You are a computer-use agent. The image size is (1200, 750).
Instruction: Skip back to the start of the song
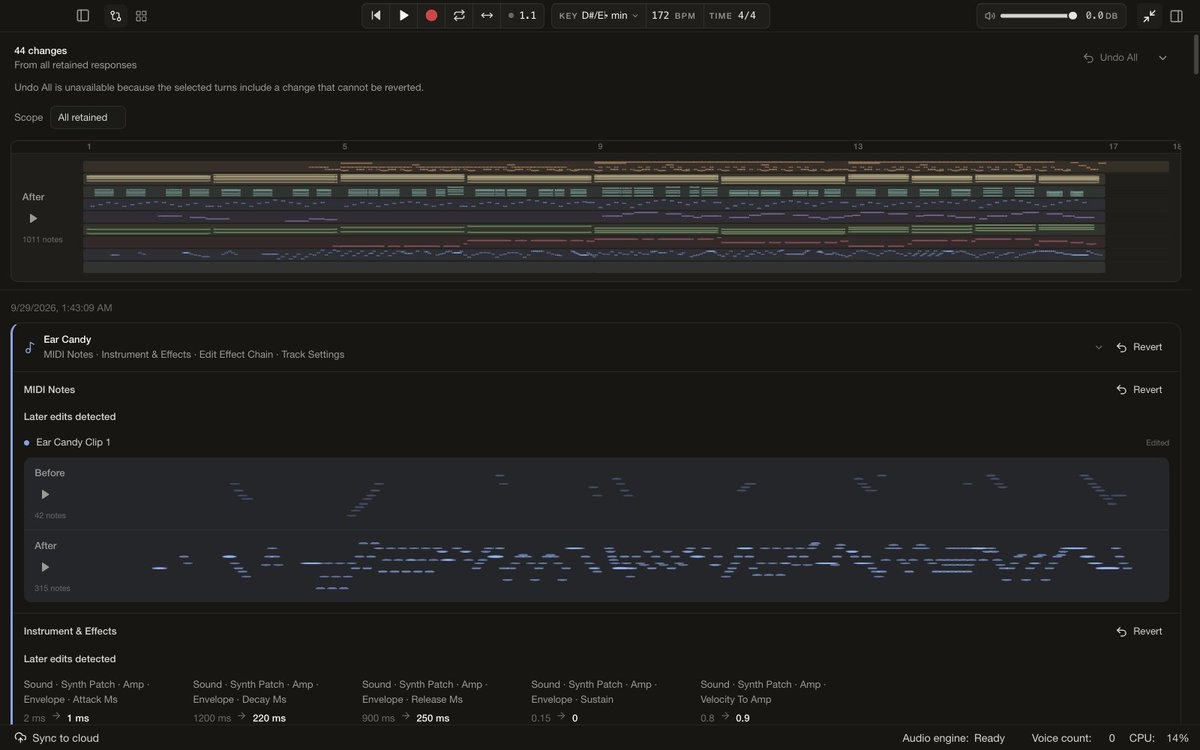tap(376, 15)
